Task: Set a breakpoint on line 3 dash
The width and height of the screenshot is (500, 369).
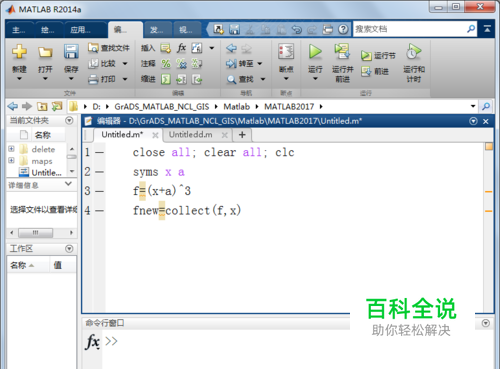Action: click(99, 191)
